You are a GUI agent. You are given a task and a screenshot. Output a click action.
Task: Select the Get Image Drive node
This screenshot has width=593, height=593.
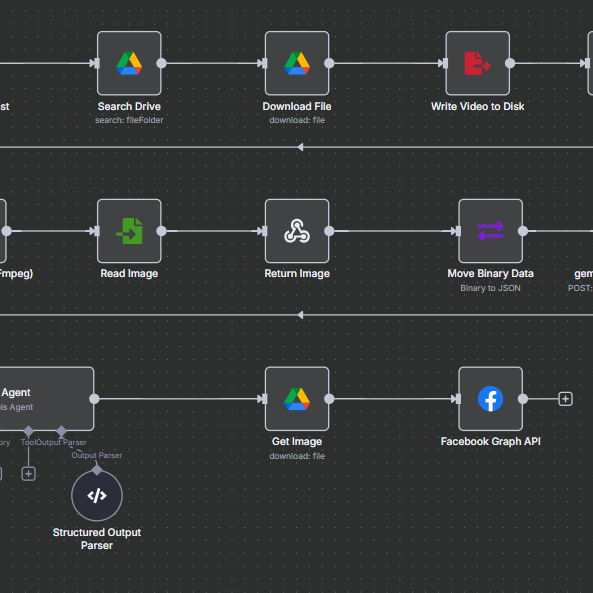pos(297,399)
